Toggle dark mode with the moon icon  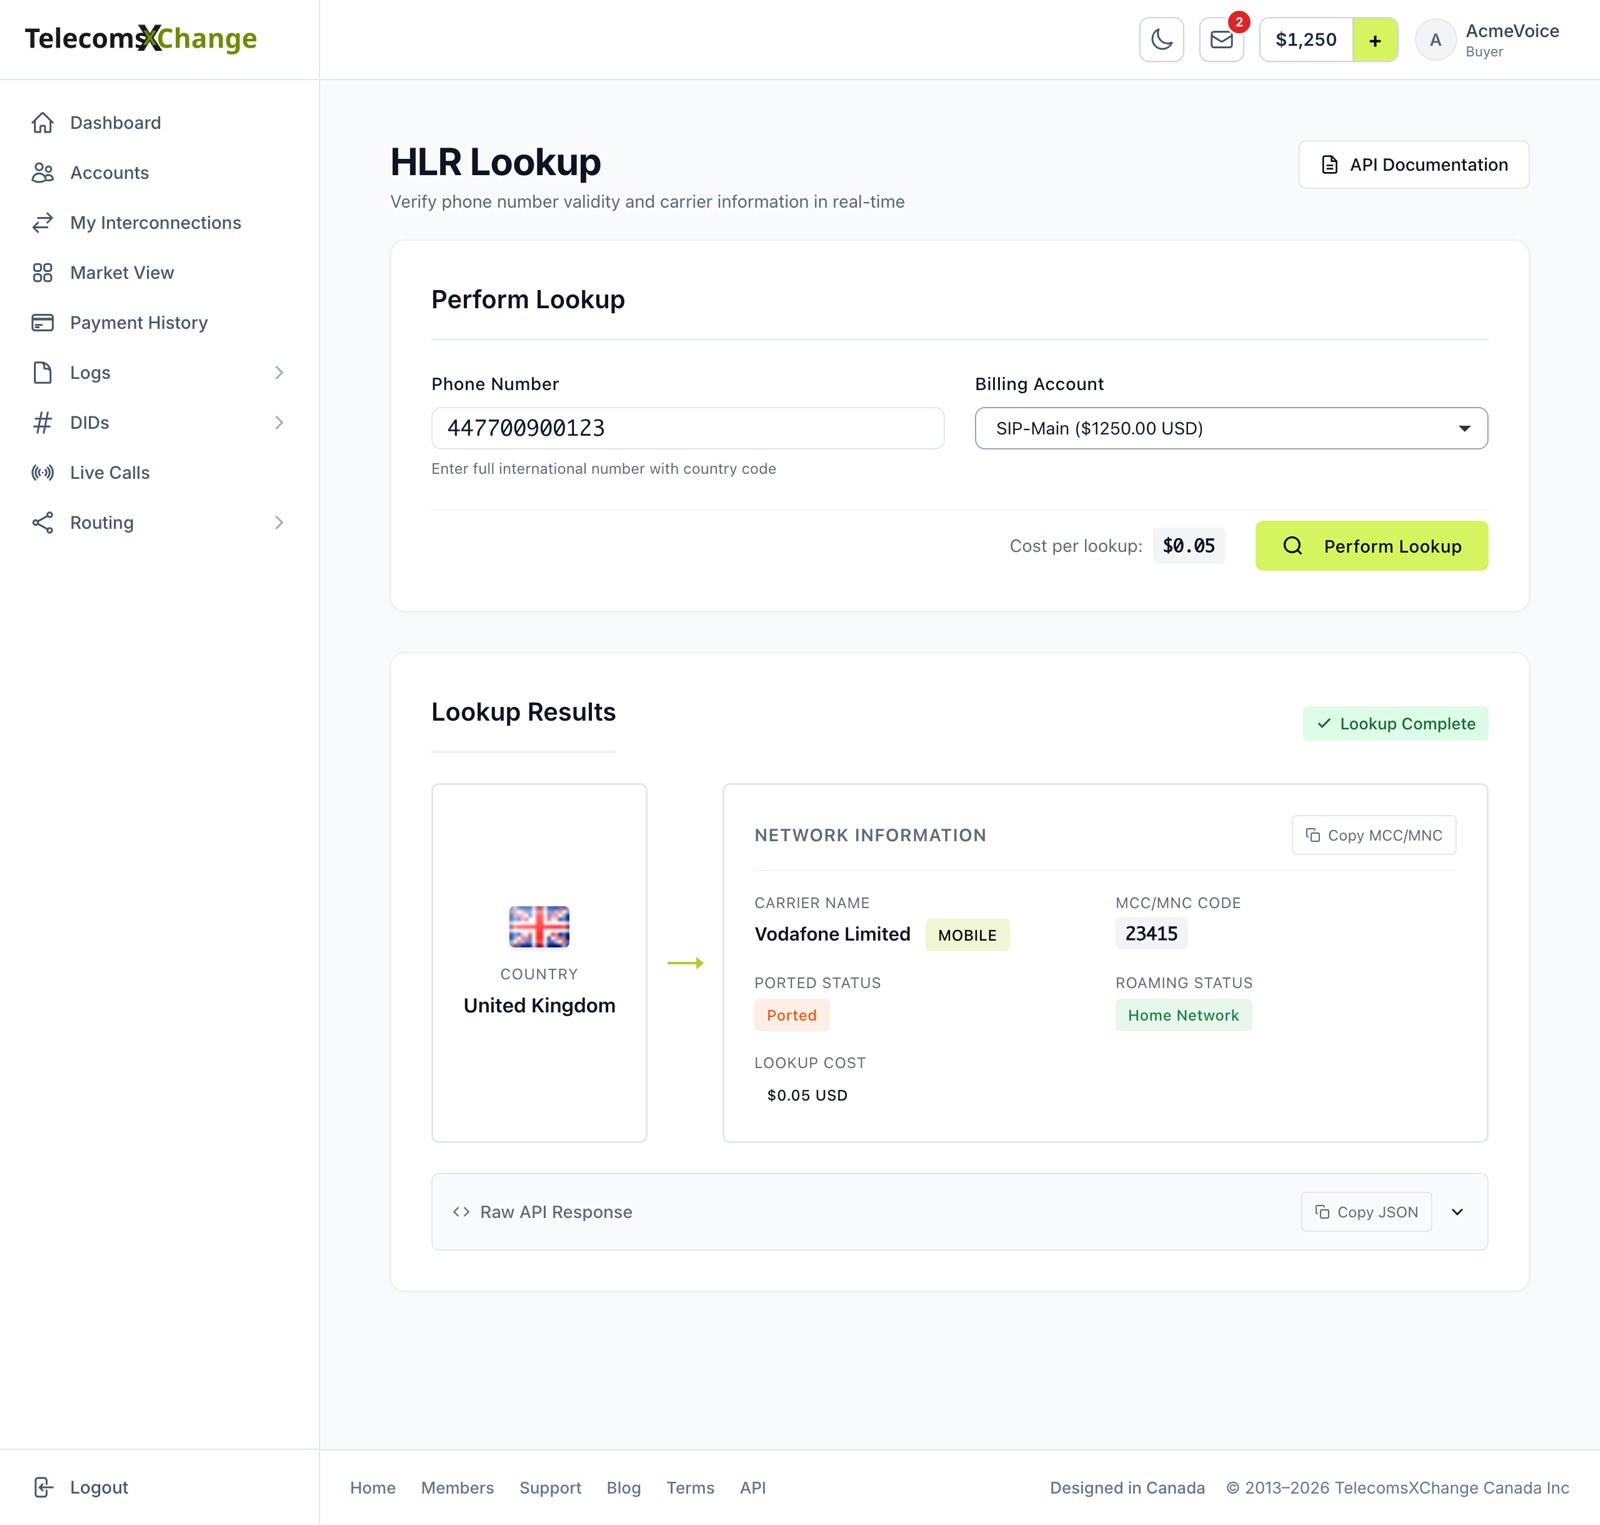1161,40
